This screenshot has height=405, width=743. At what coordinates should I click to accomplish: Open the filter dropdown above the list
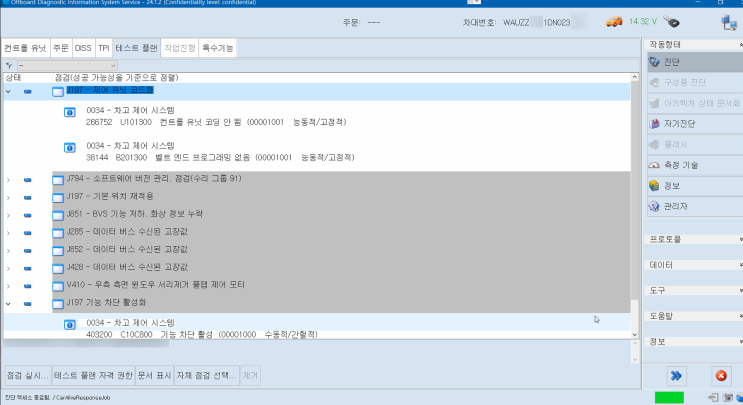[67, 65]
